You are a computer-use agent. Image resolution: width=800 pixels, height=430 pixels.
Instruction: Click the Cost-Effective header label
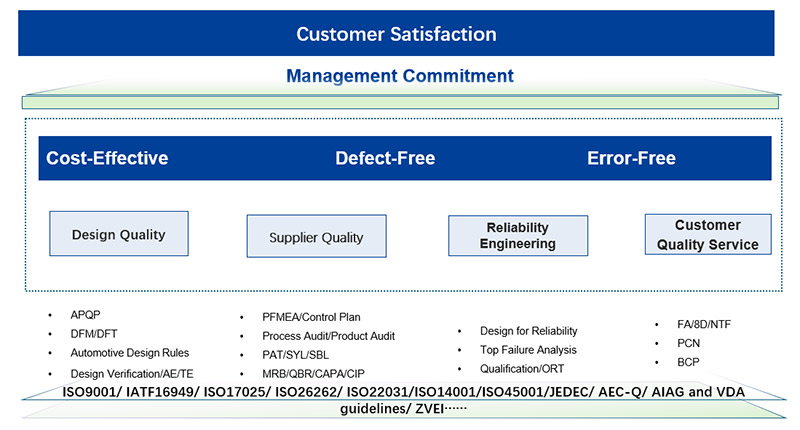[x=107, y=158]
